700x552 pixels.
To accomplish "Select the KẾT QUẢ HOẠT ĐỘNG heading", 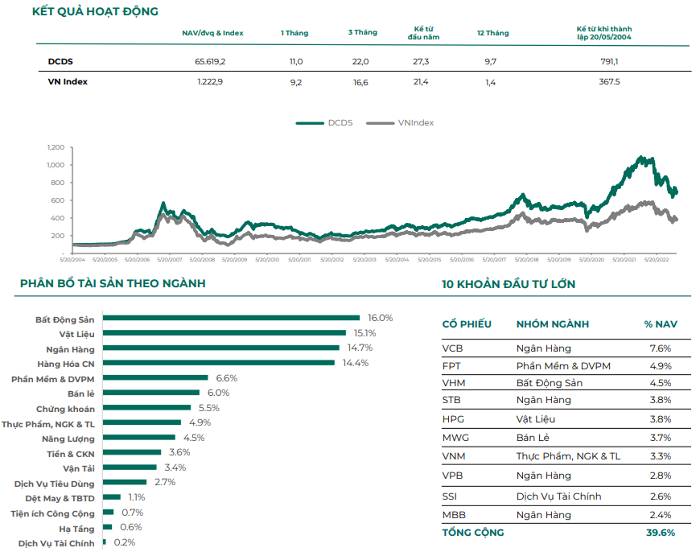I will click(x=95, y=11).
